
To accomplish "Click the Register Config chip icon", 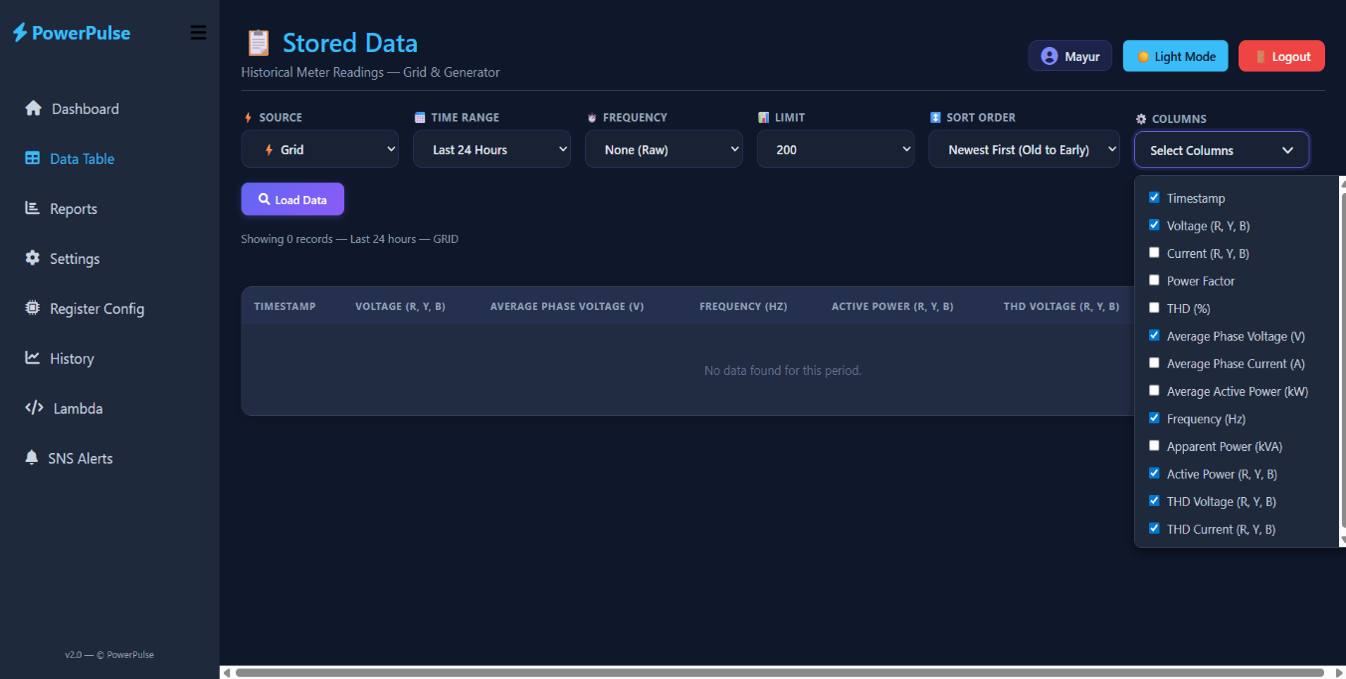I will (32, 308).
